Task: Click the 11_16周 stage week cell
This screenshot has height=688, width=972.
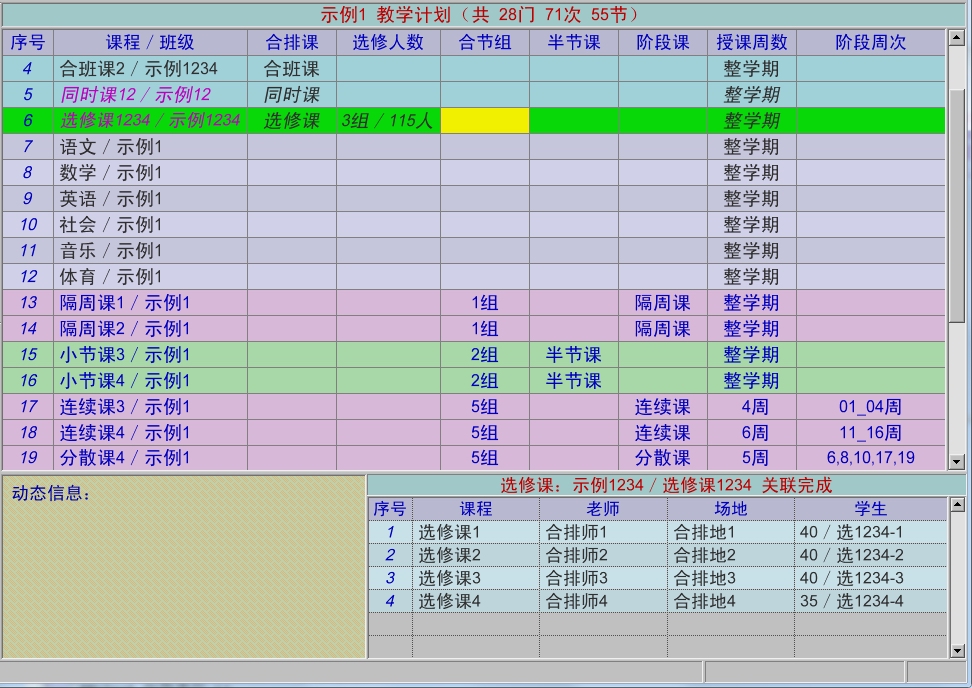Action: point(871,433)
